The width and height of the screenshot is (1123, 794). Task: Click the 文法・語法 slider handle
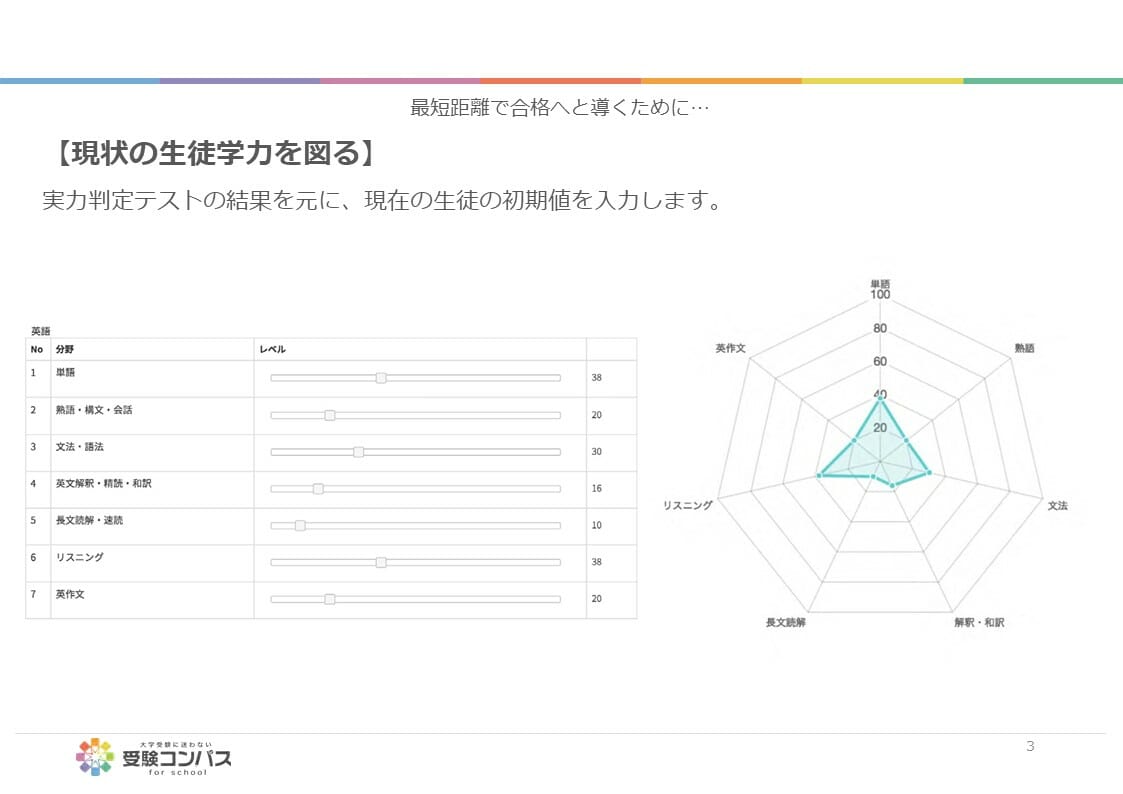coord(358,452)
